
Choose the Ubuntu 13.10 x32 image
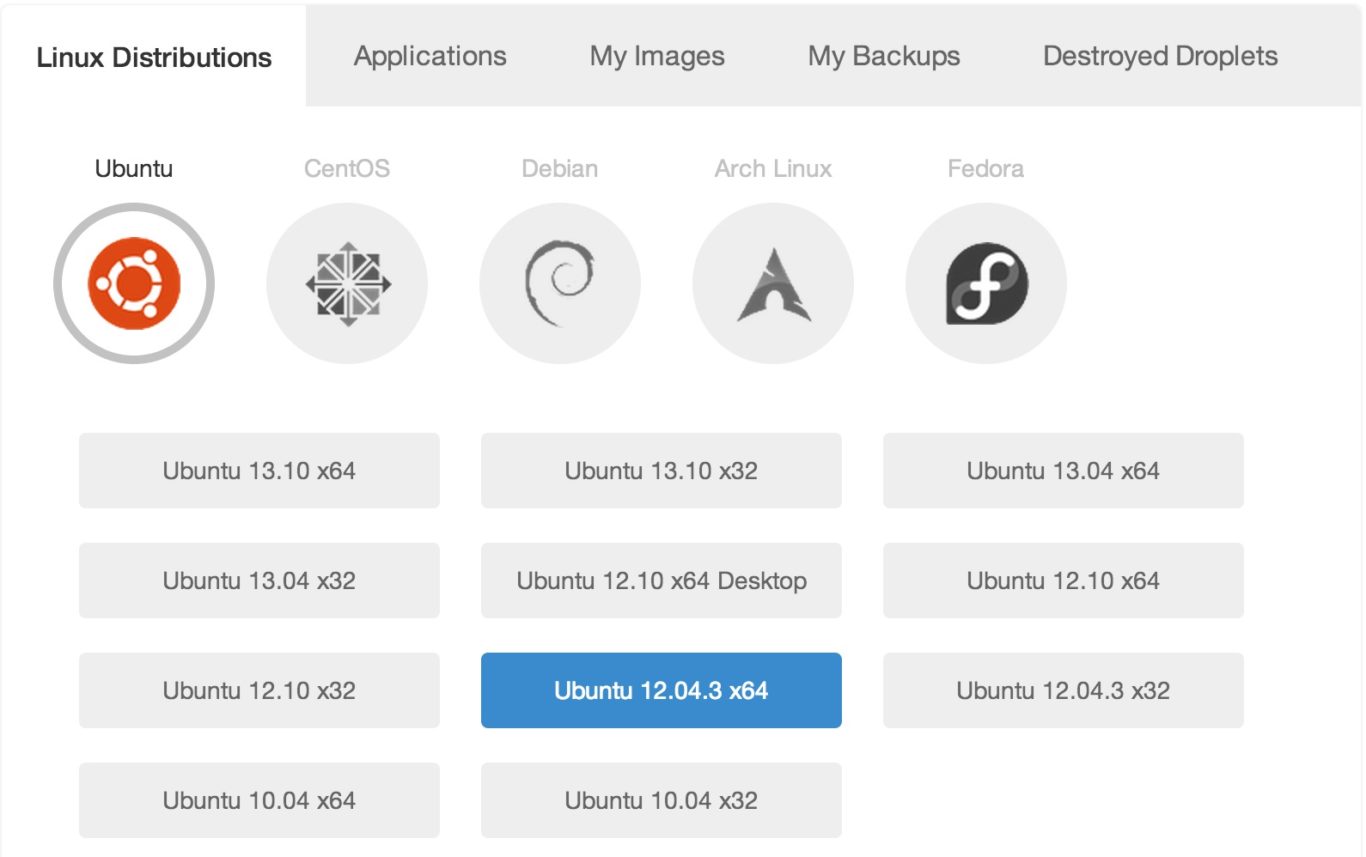click(661, 470)
